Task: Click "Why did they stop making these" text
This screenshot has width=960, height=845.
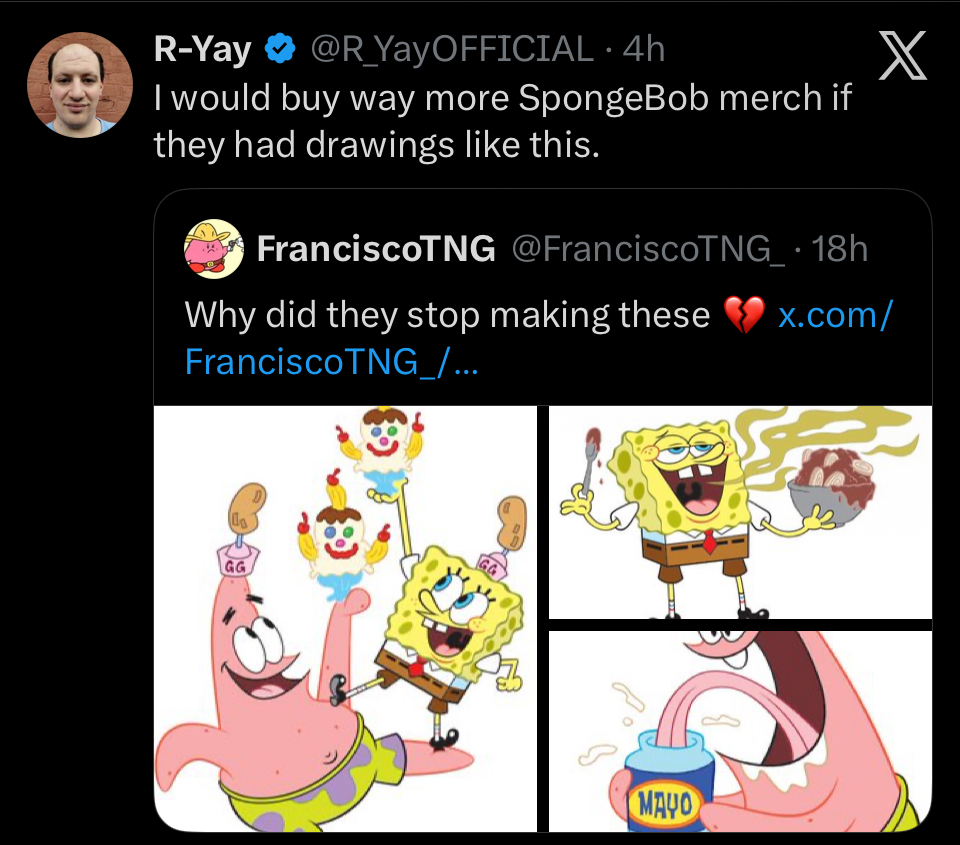Action: pyautogui.click(x=447, y=315)
